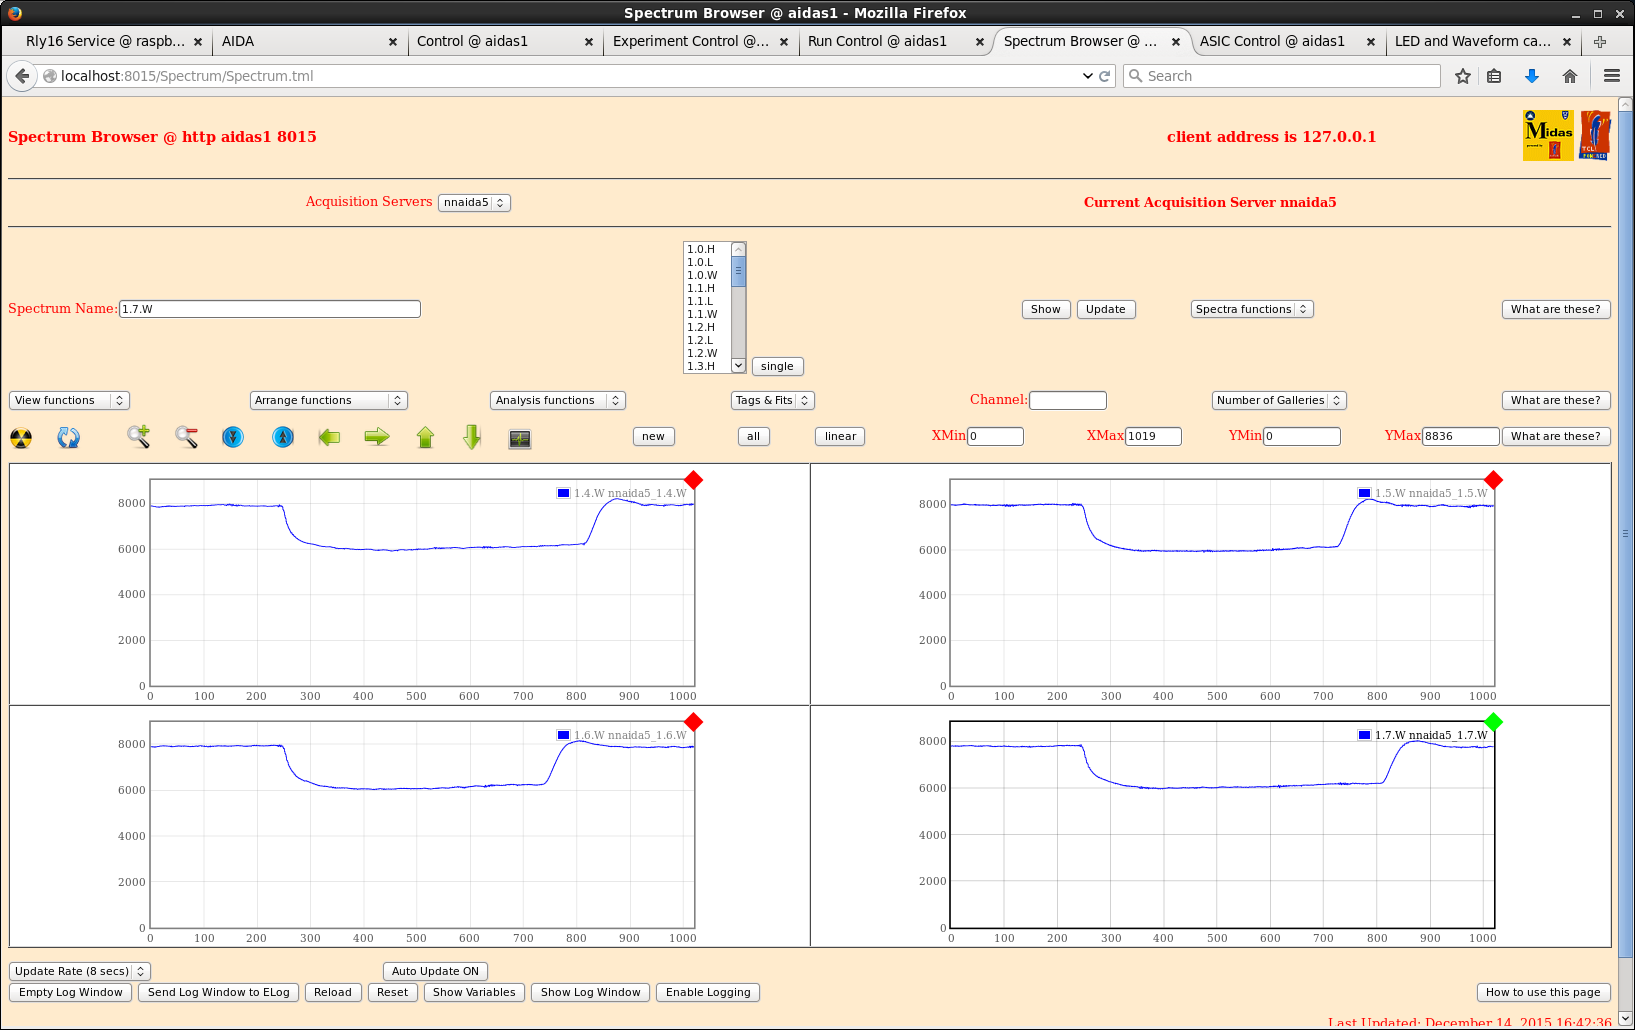
Task: Open URL history dropdown arrow
Action: 1088,76
